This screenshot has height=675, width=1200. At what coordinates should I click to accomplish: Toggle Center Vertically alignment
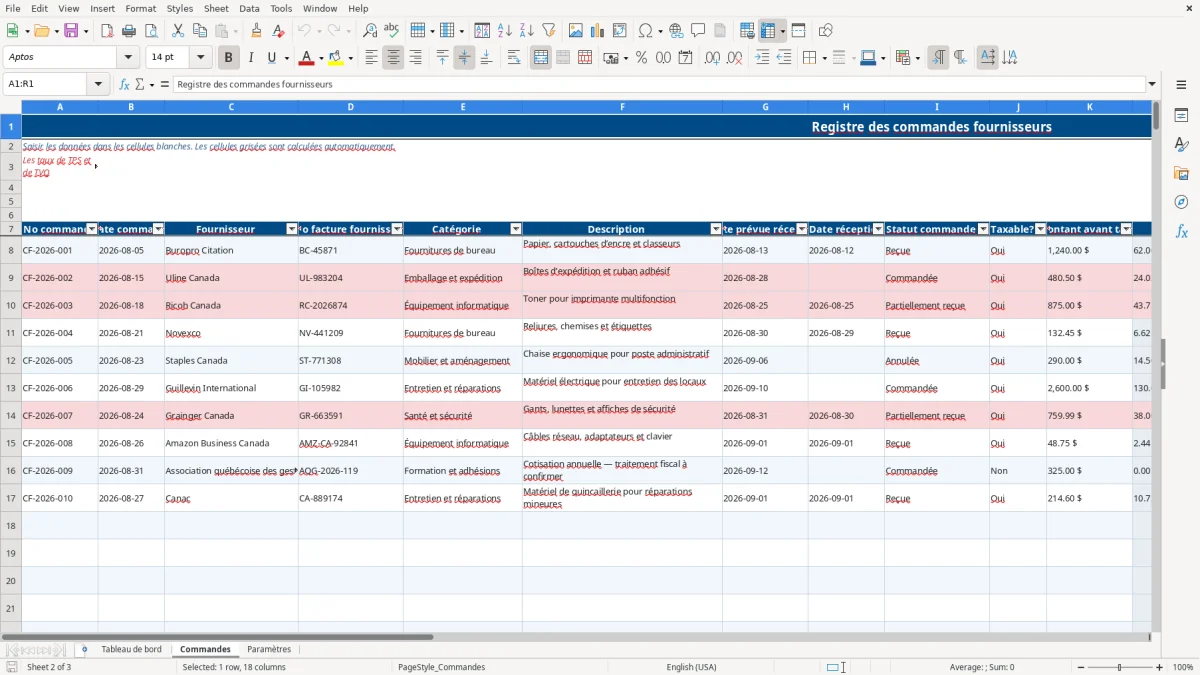[464, 58]
